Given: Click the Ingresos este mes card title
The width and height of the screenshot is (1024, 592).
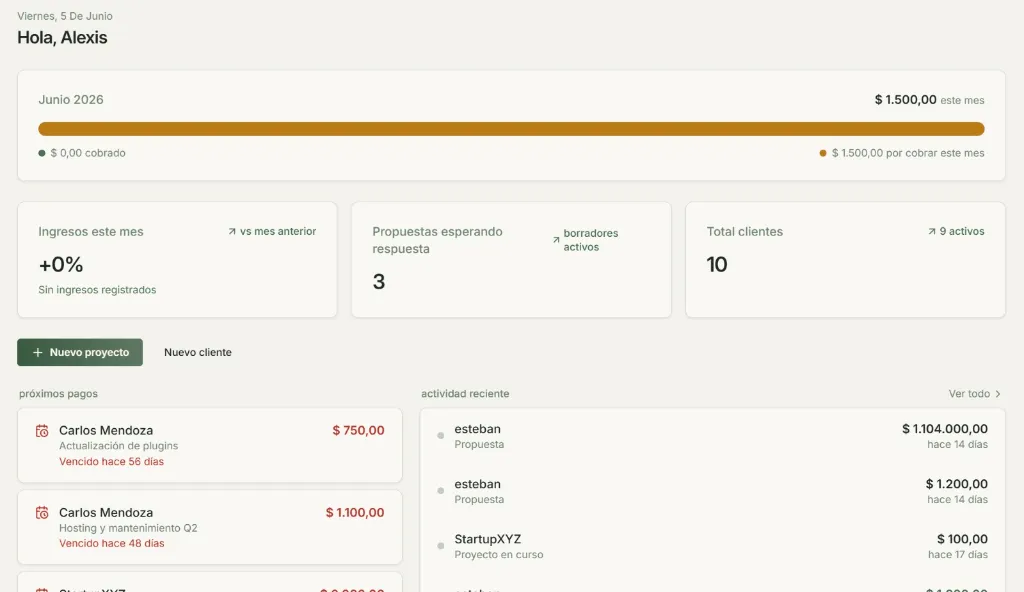Looking at the screenshot, I should pyautogui.click(x=91, y=231).
